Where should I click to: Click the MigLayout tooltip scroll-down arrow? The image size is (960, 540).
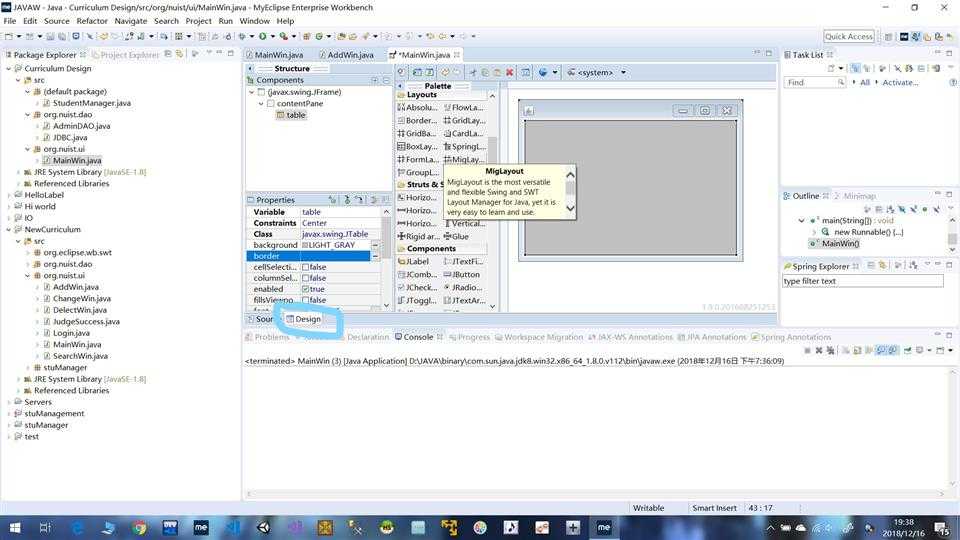tap(571, 209)
